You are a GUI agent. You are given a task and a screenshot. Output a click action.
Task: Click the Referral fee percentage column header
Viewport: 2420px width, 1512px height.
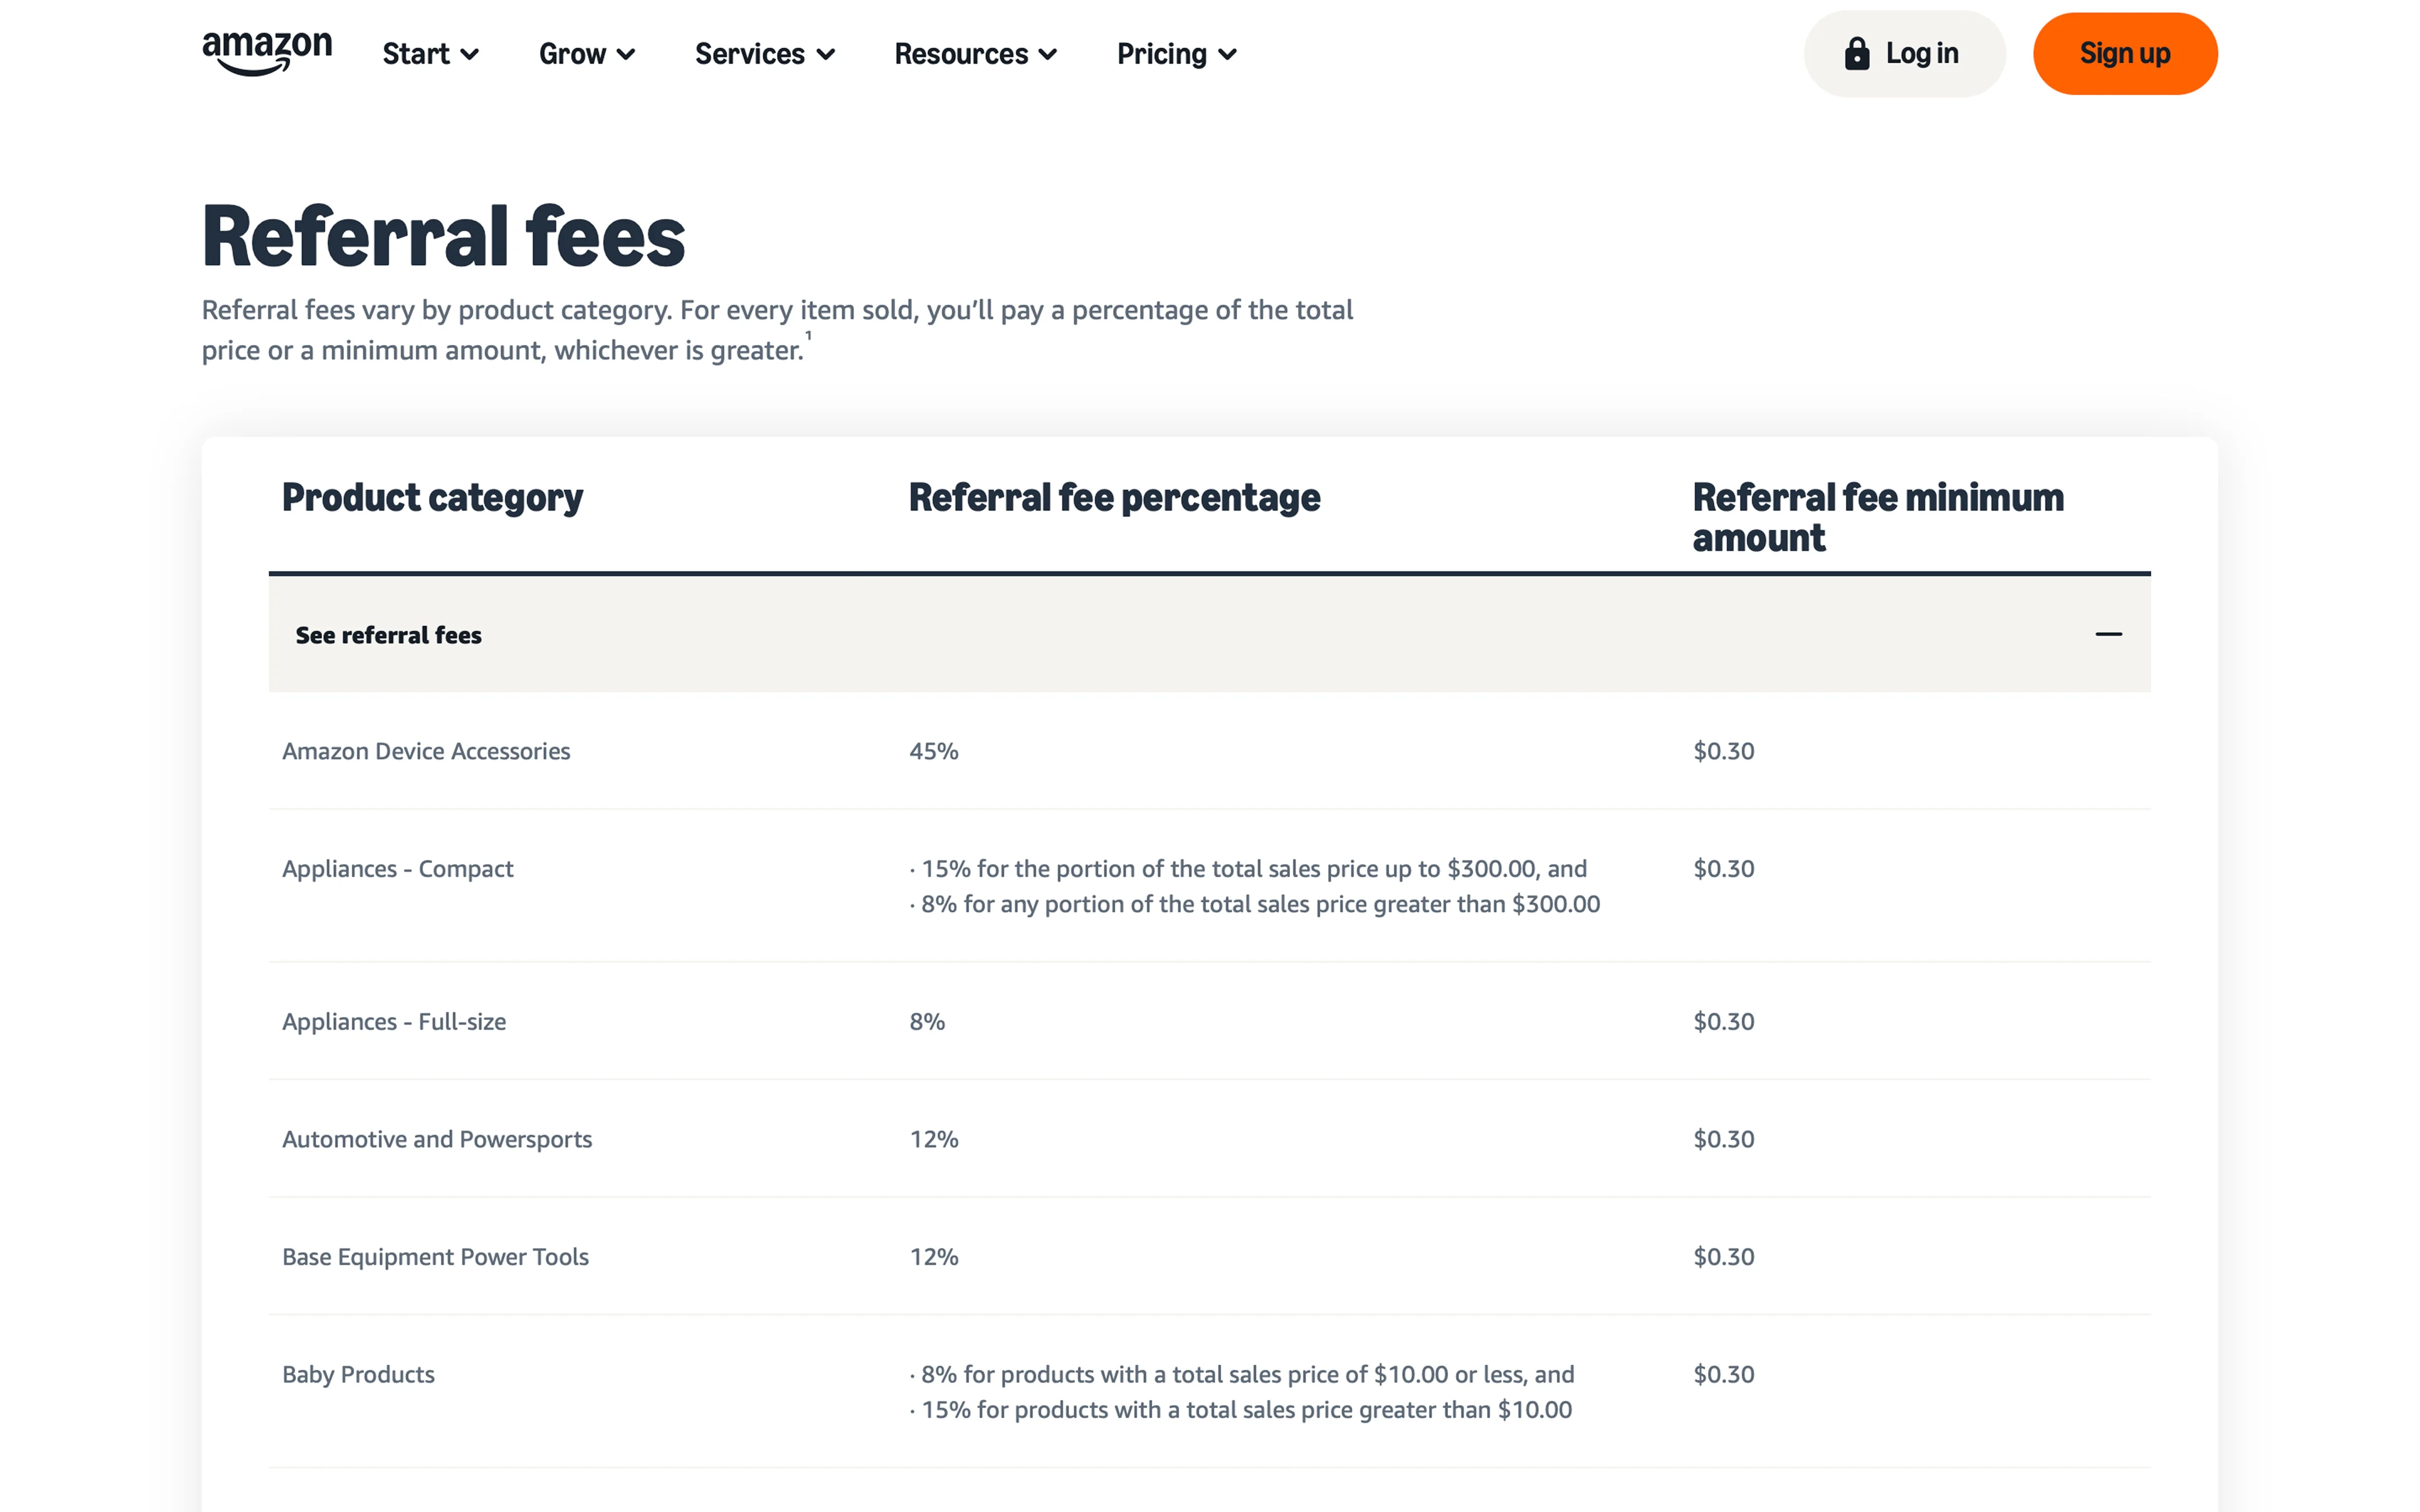1114,498
